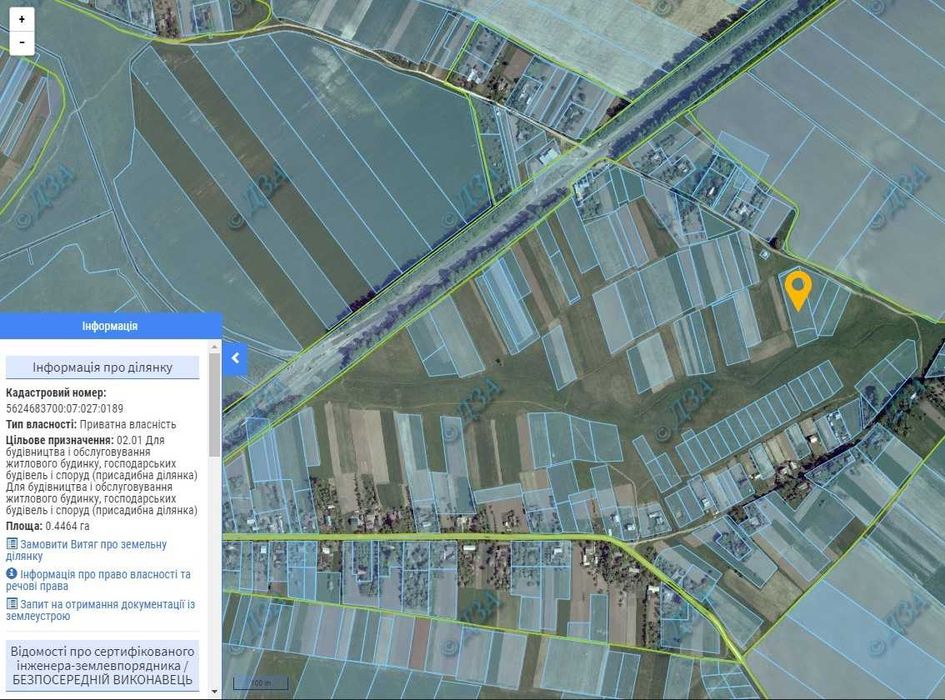The image size is (945, 700).
Task: Open Запит на отримання документації link
Action: point(101,610)
